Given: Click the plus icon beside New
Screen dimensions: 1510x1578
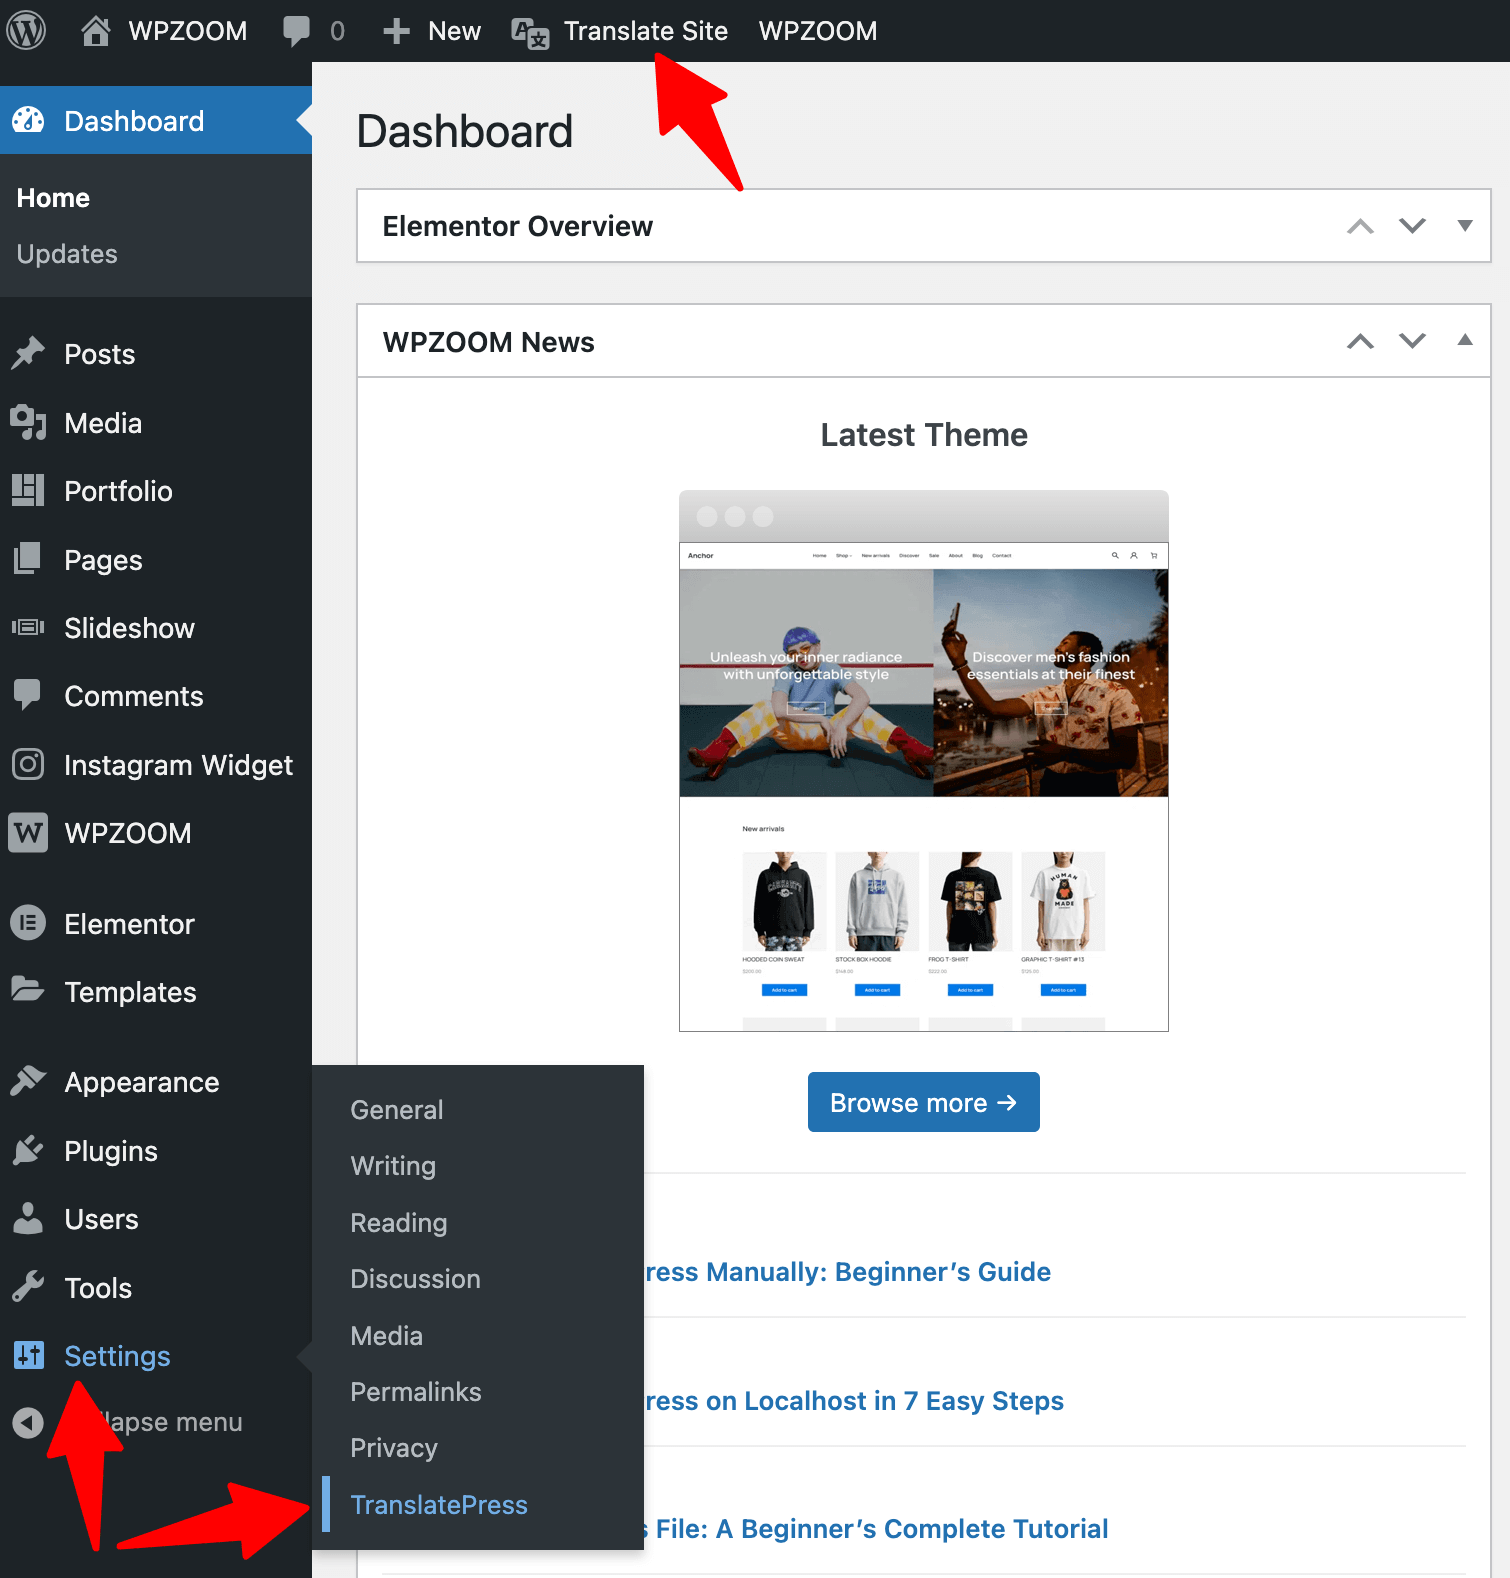Looking at the screenshot, I should coord(396,31).
